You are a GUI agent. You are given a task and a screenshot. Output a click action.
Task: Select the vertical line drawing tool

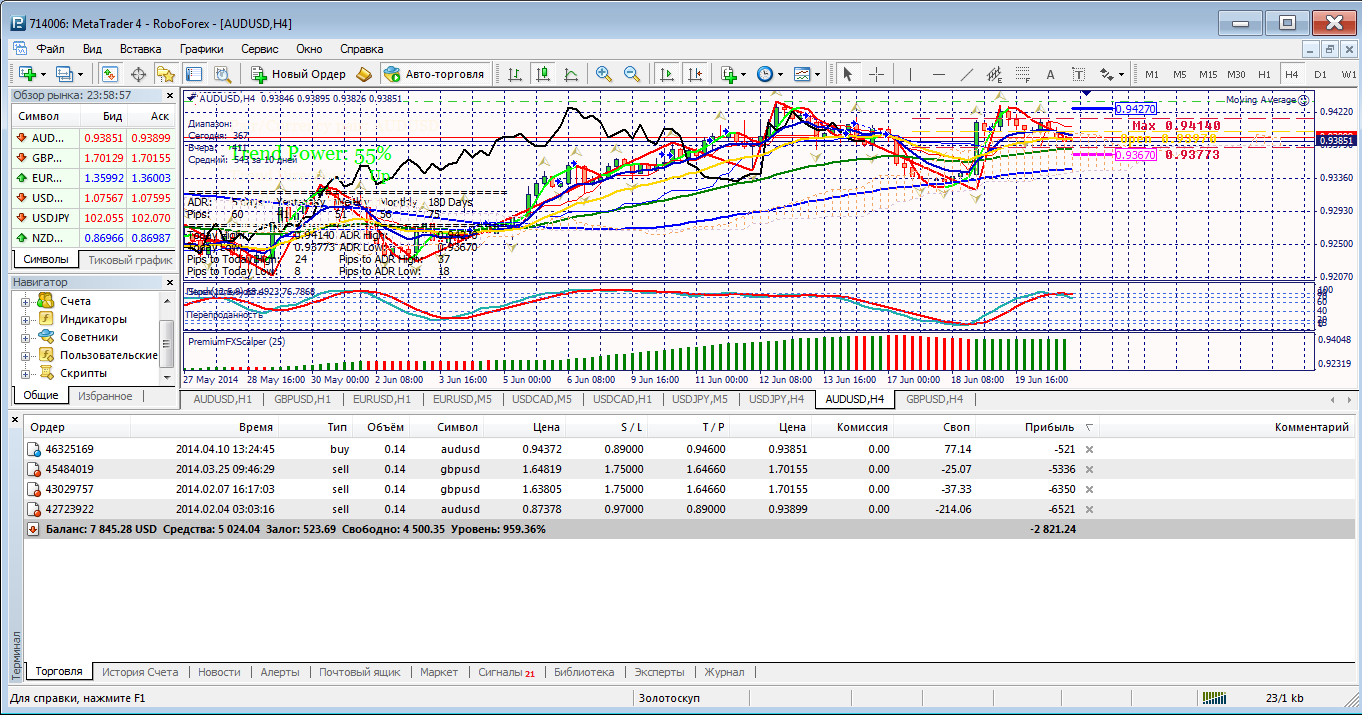coord(910,74)
